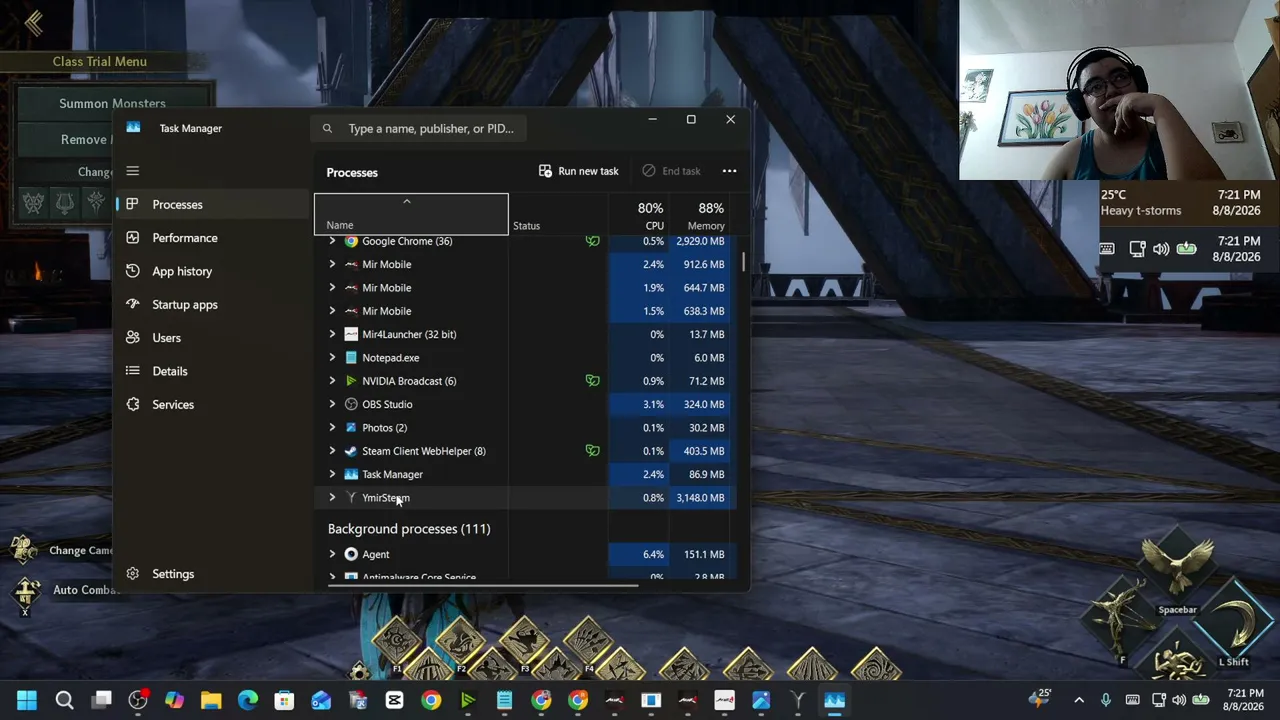The image size is (1280, 720).
Task: Expand the Mir4Launcher (32 bit) process
Action: [332, 334]
